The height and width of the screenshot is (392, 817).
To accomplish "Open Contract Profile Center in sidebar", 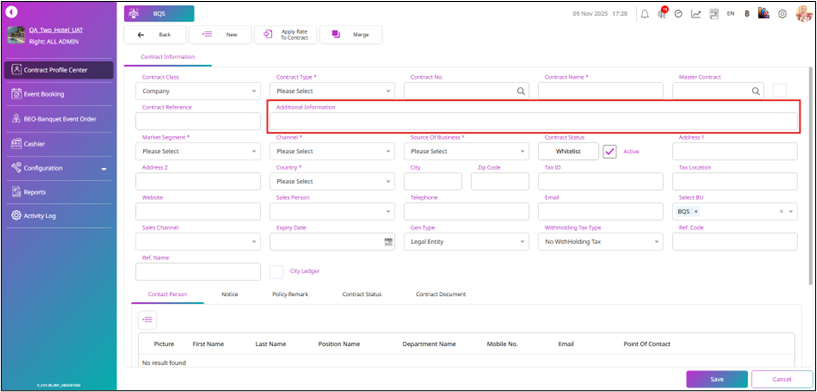I will (59, 70).
